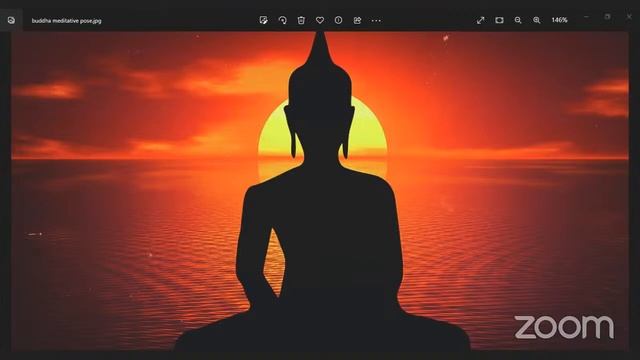Click the Edit image icon

[263, 20]
